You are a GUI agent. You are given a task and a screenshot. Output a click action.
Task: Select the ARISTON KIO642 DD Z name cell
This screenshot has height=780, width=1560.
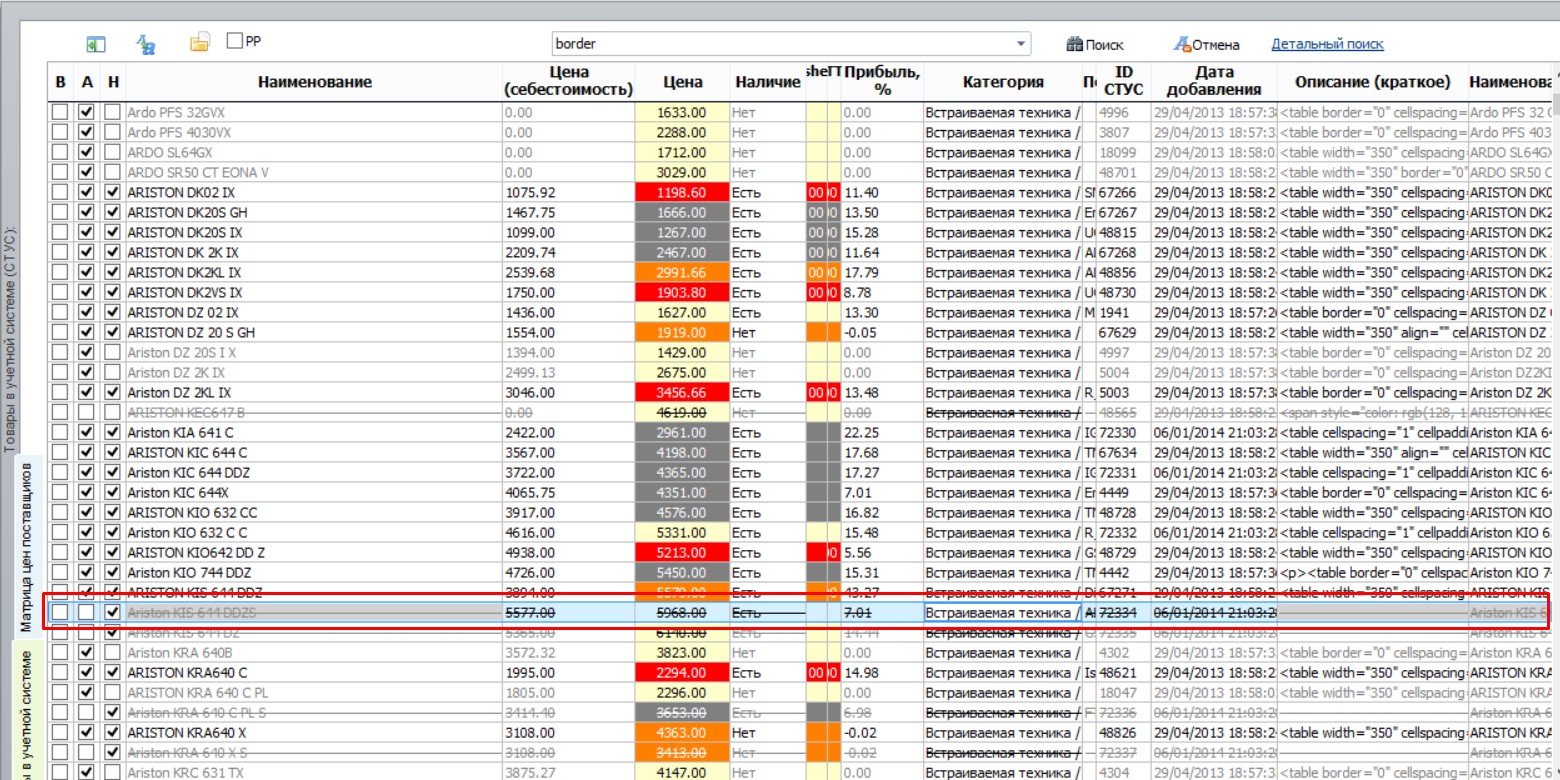pos(314,553)
